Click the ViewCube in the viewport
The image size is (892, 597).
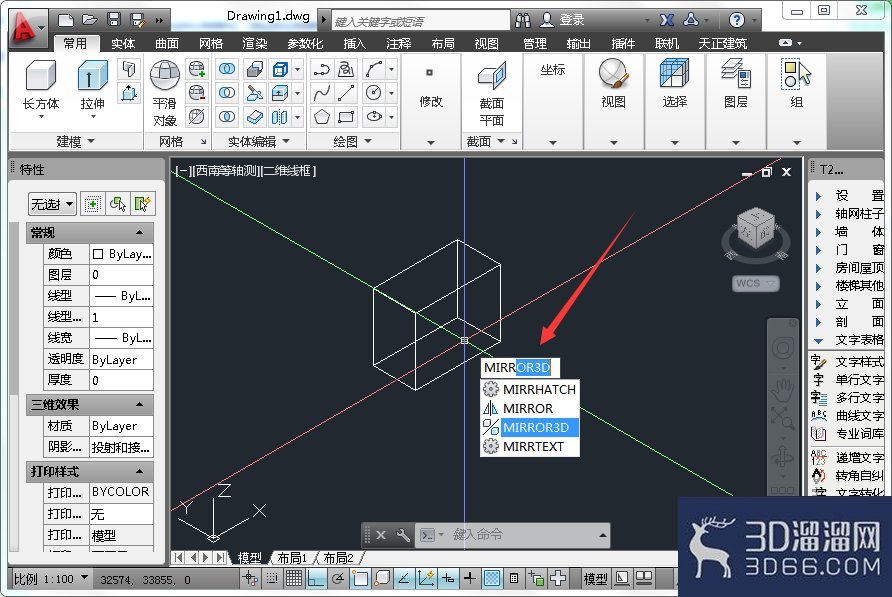point(755,230)
